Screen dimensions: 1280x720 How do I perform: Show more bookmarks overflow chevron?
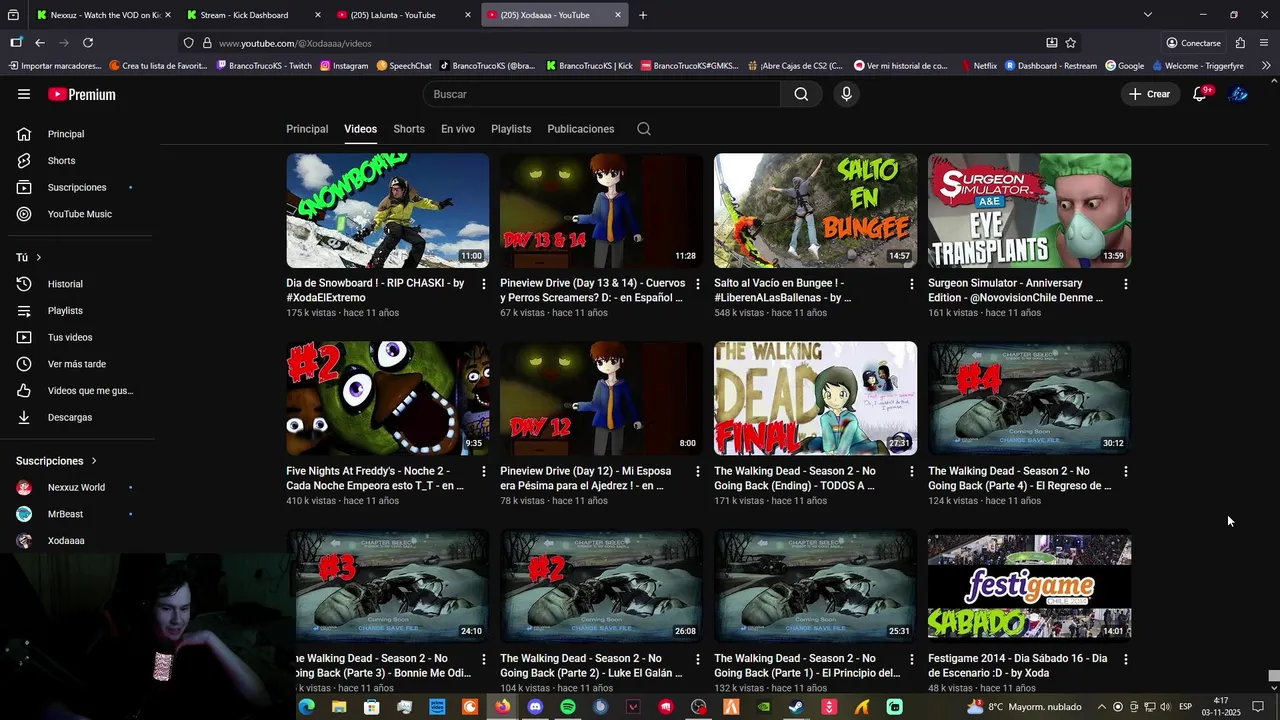(x=1266, y=66)
